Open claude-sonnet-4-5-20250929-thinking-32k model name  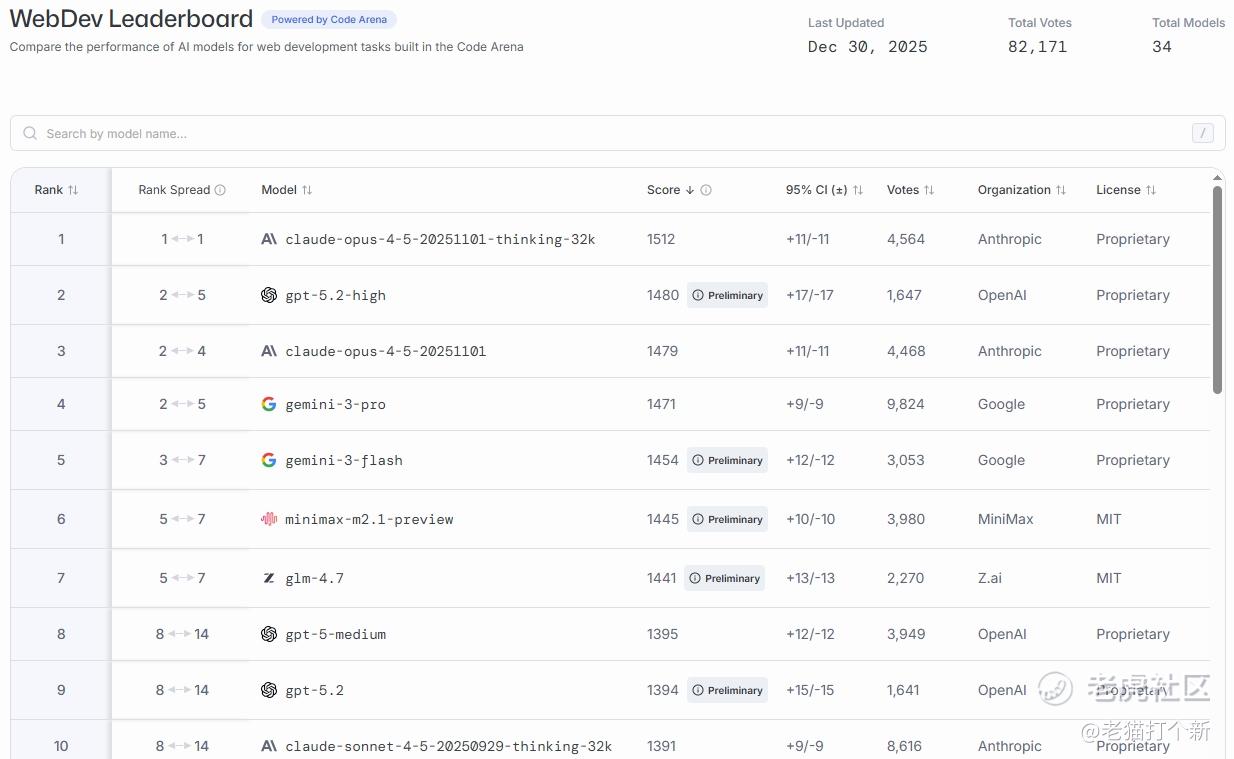point(448,746)
